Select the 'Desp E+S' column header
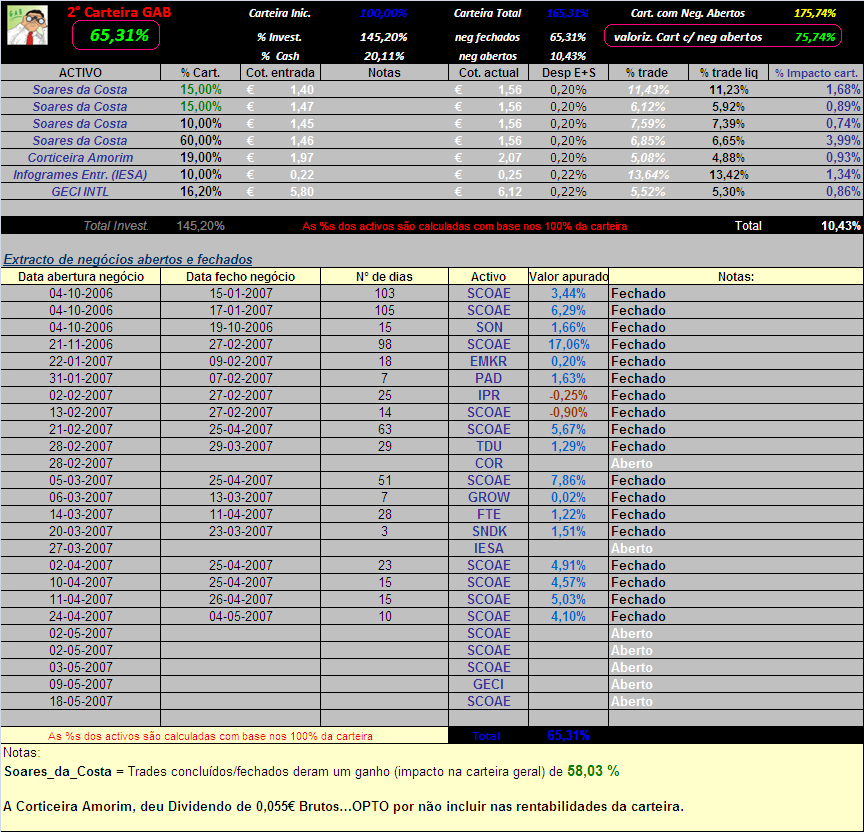The height and width of the screenshot is (832, 864). tap(569, 73)
